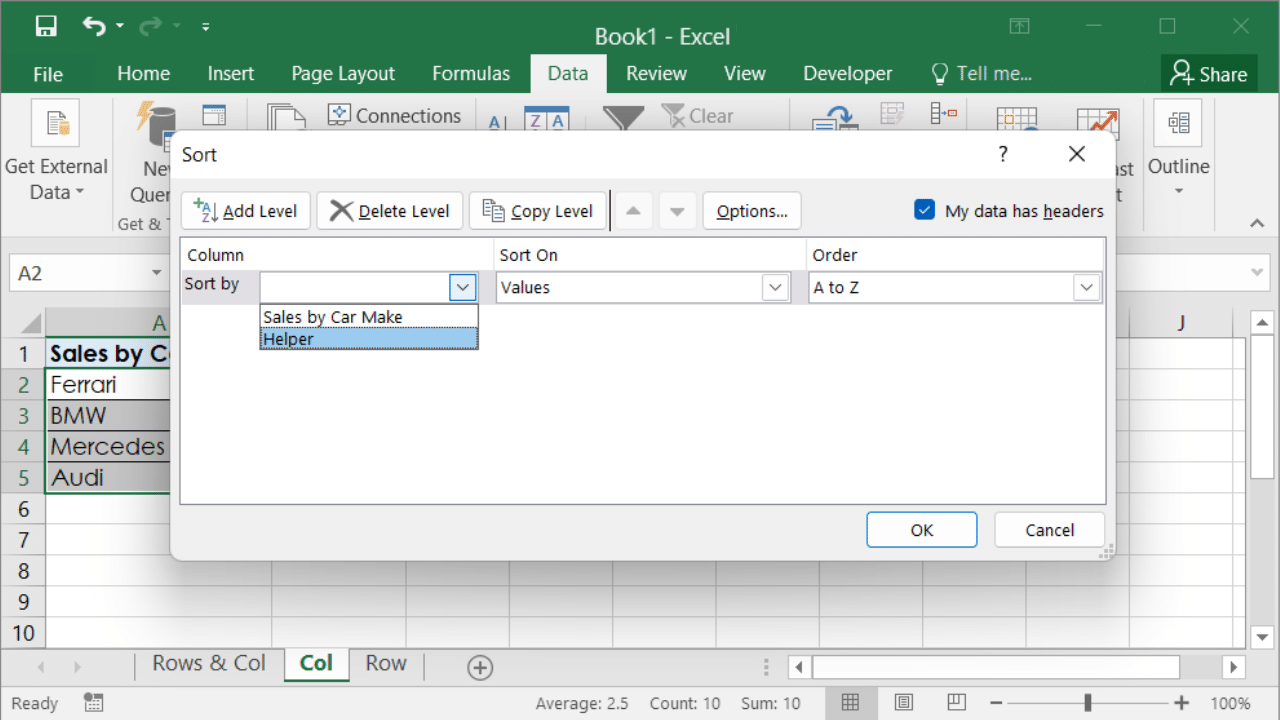
Task: Select Helper from the column list
Action: point(368,339)
